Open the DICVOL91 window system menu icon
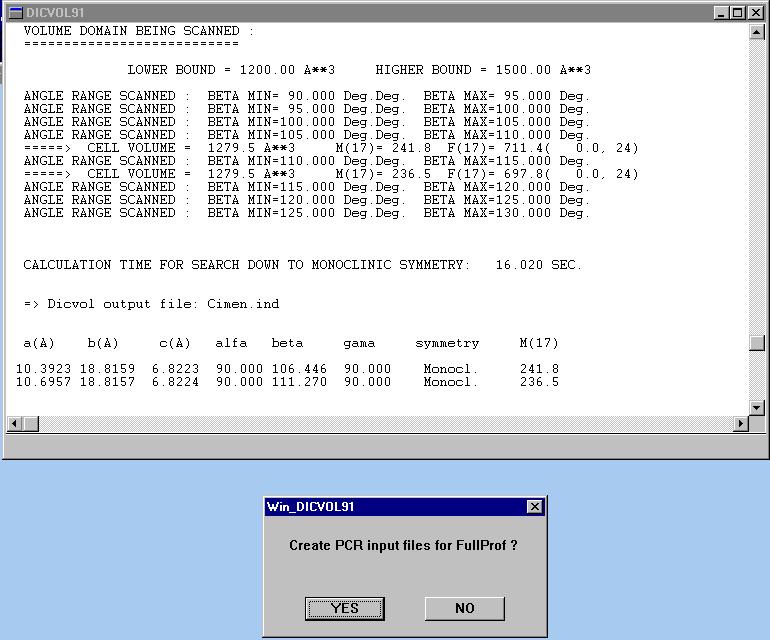Viewport: 770px width, 640px height. click(15, 12)
